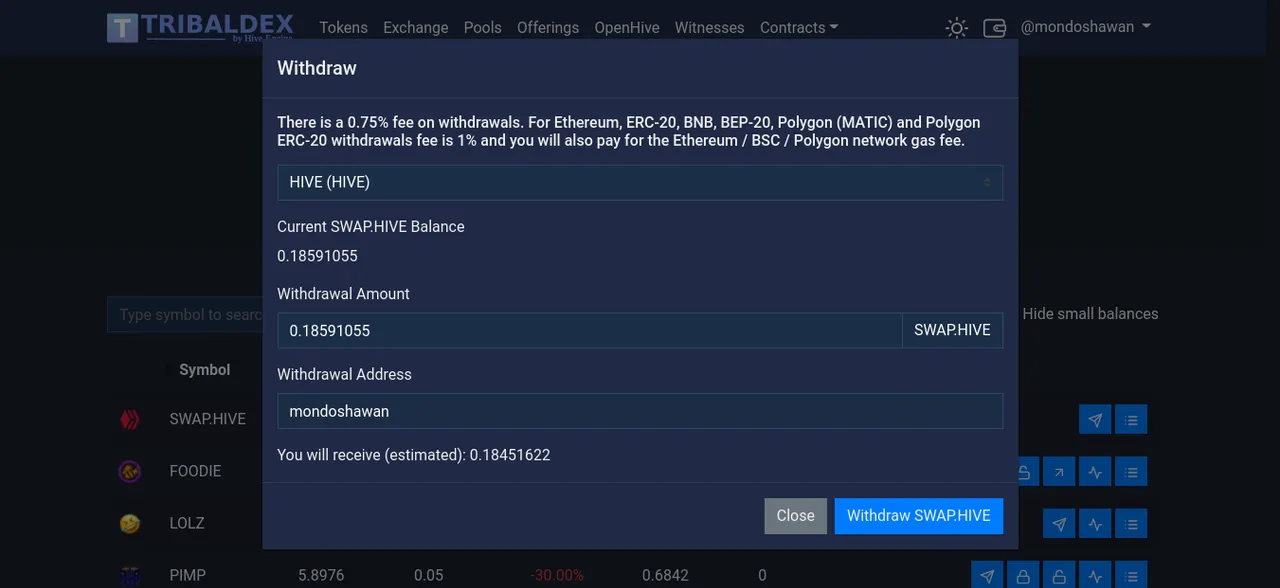Open market chart icon in FOODIE row
Image resolution: width=1280 pixels, height=588 pixels.
click(1095, 472)
